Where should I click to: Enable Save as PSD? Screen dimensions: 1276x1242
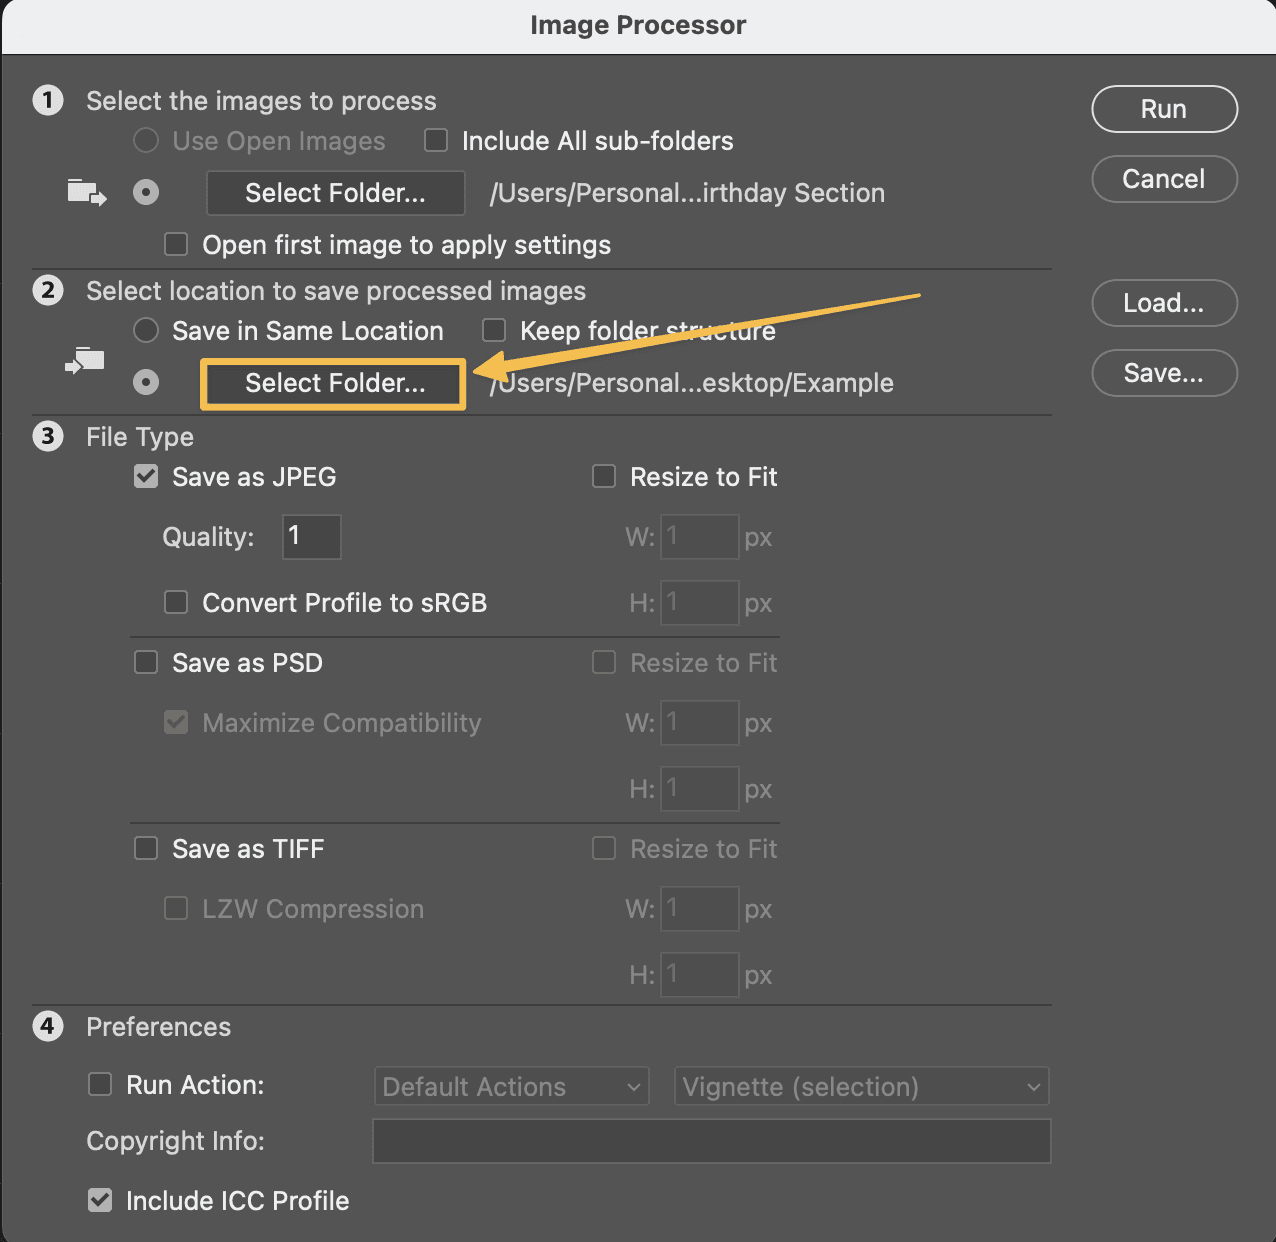click(145, 662)
